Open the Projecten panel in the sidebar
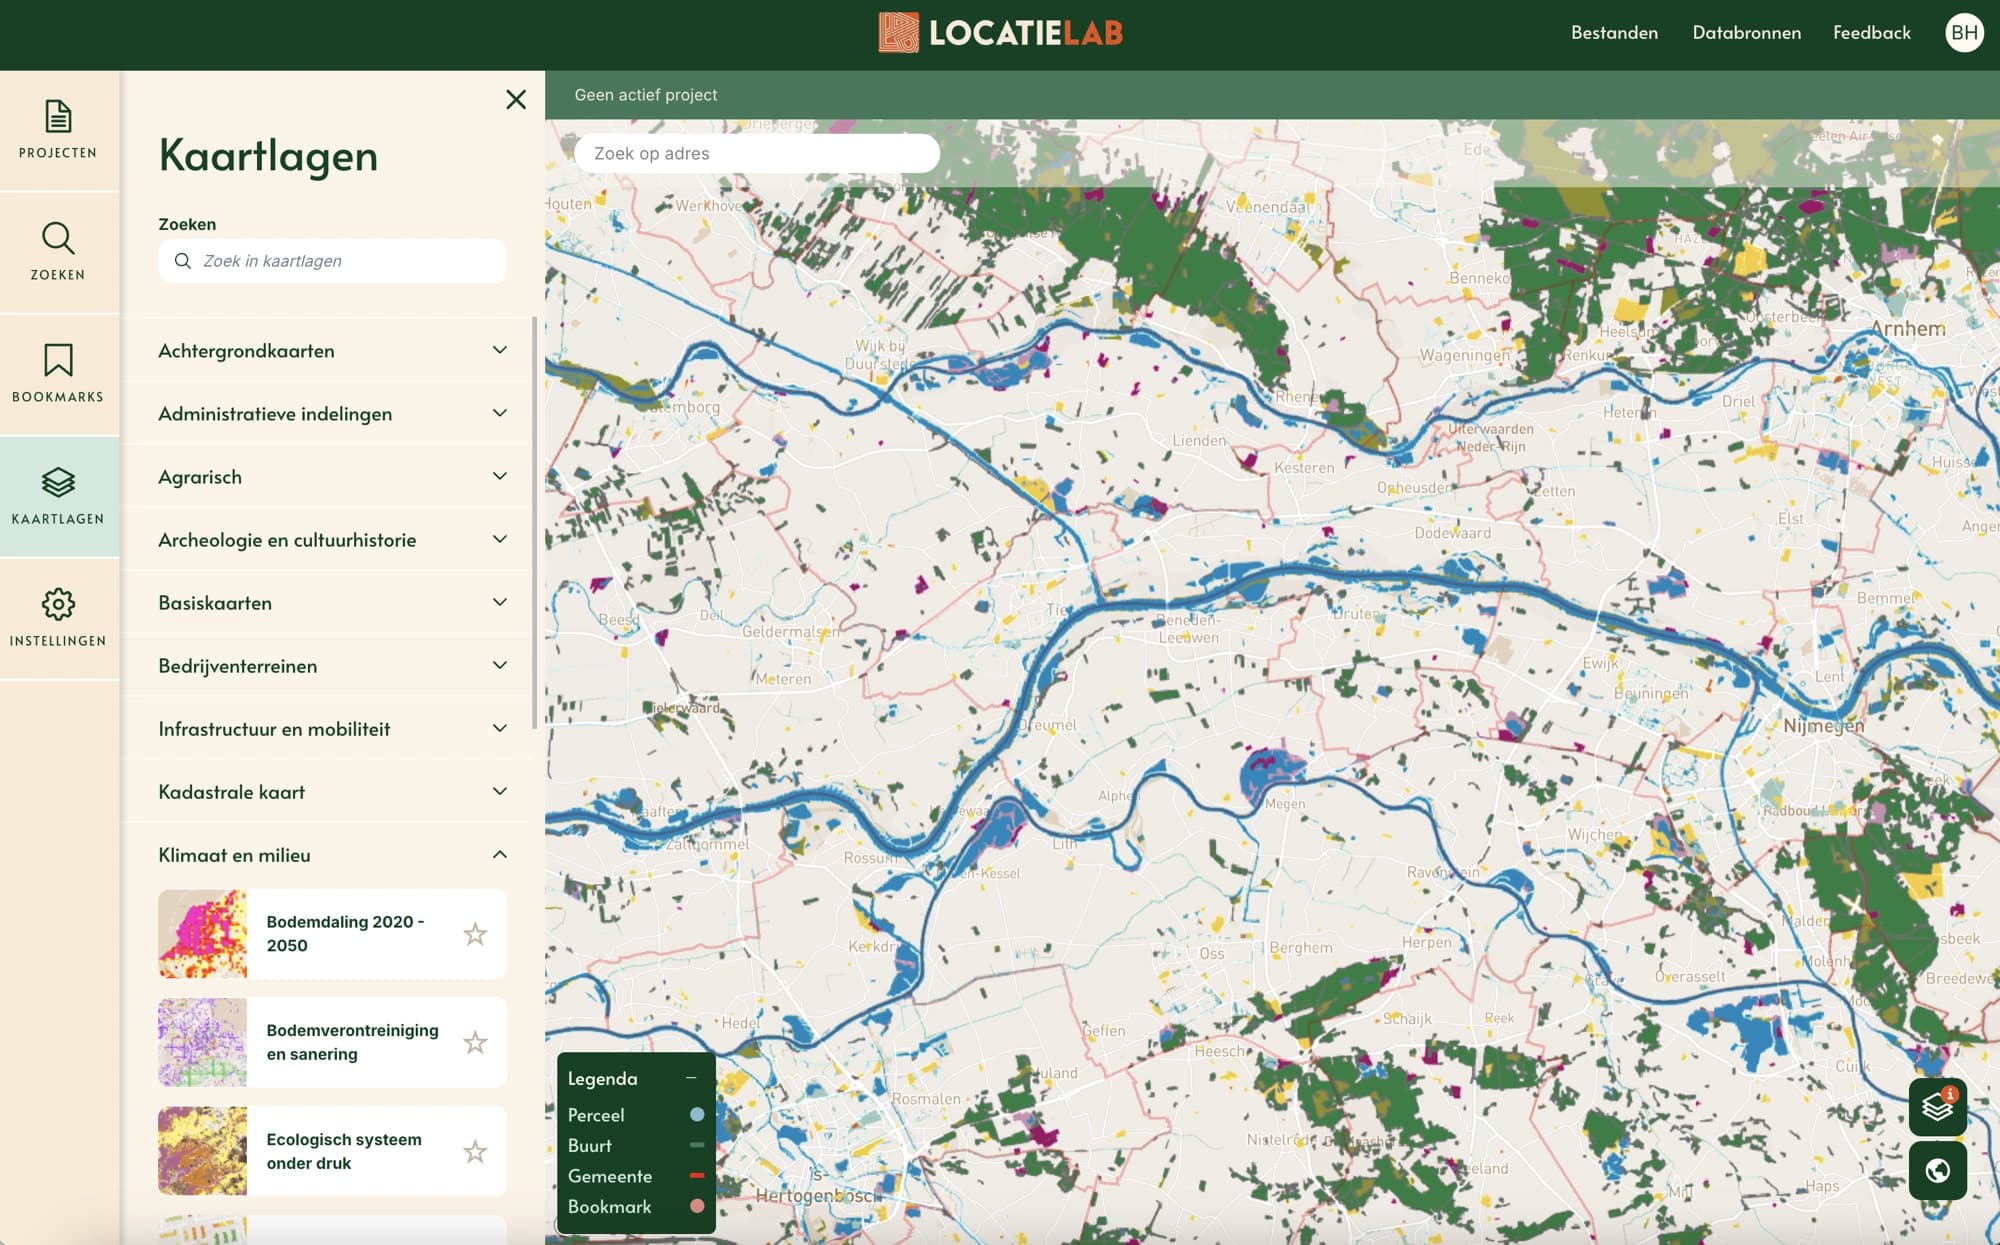This screenshot has height=1245, width=2000. click(58, 130)
